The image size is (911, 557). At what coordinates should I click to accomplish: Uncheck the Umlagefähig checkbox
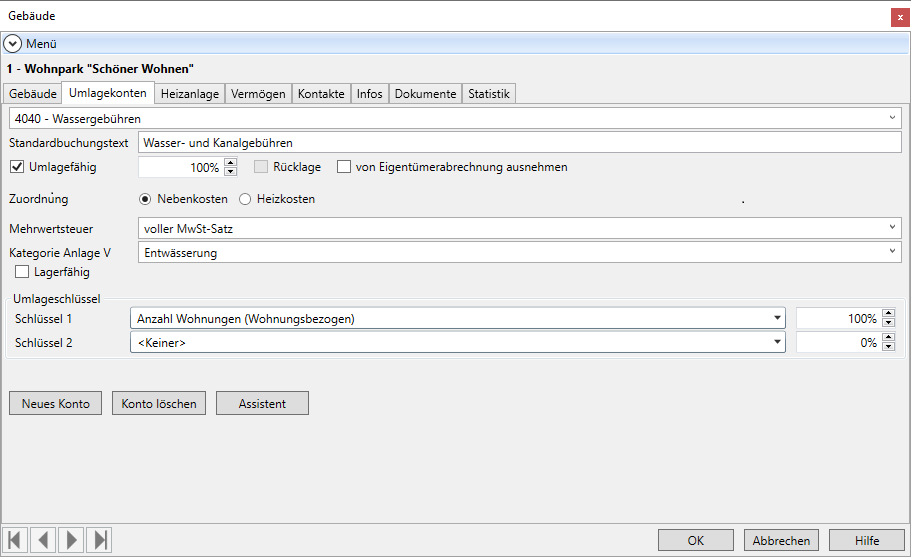pyautogui.click(x=17, y=167)
